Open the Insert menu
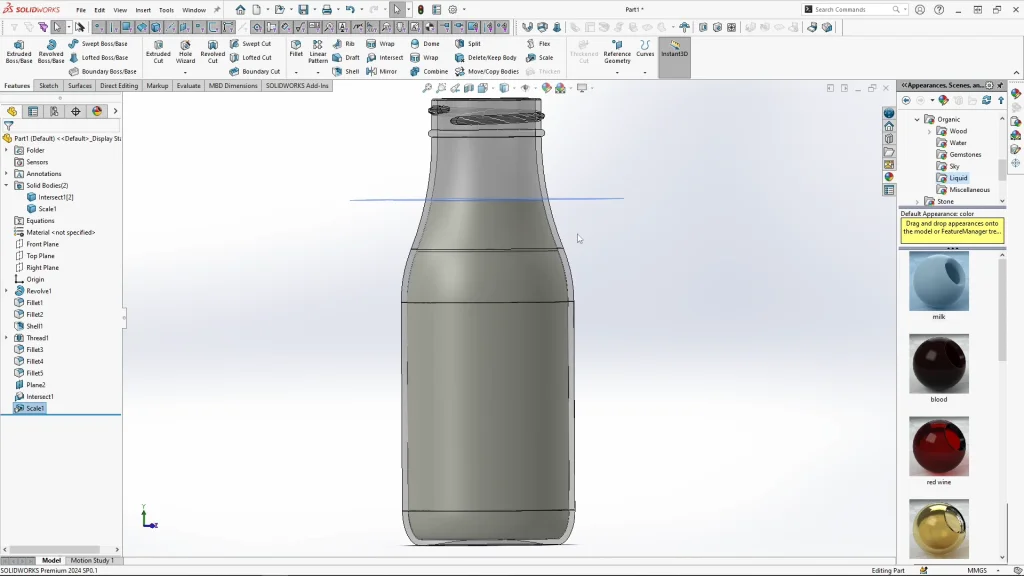The image size is (1024, 576). tap(143, 10)
